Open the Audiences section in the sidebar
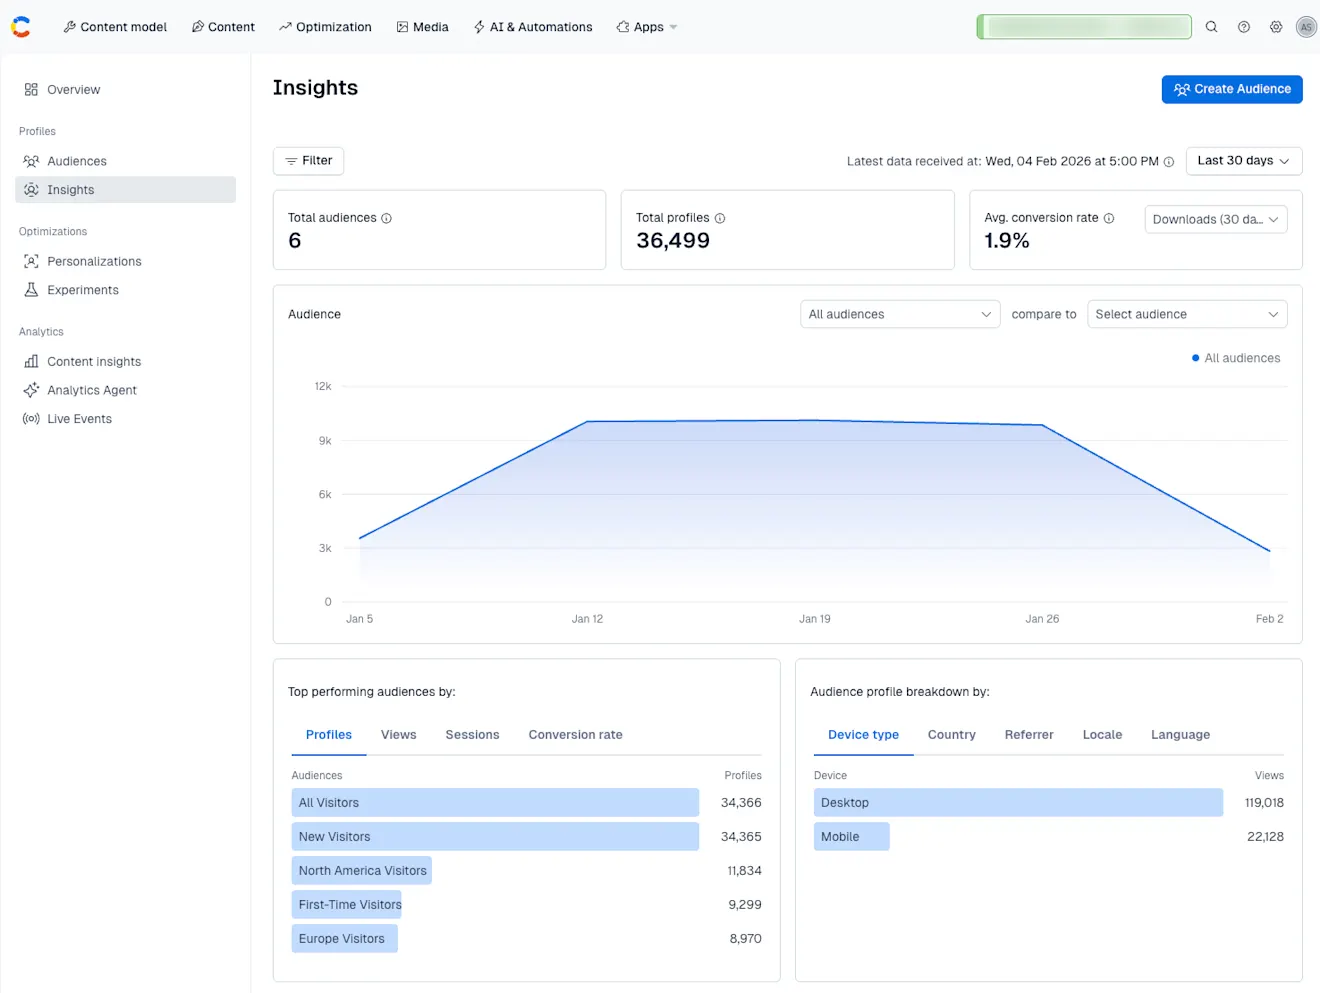 (77, 161)
